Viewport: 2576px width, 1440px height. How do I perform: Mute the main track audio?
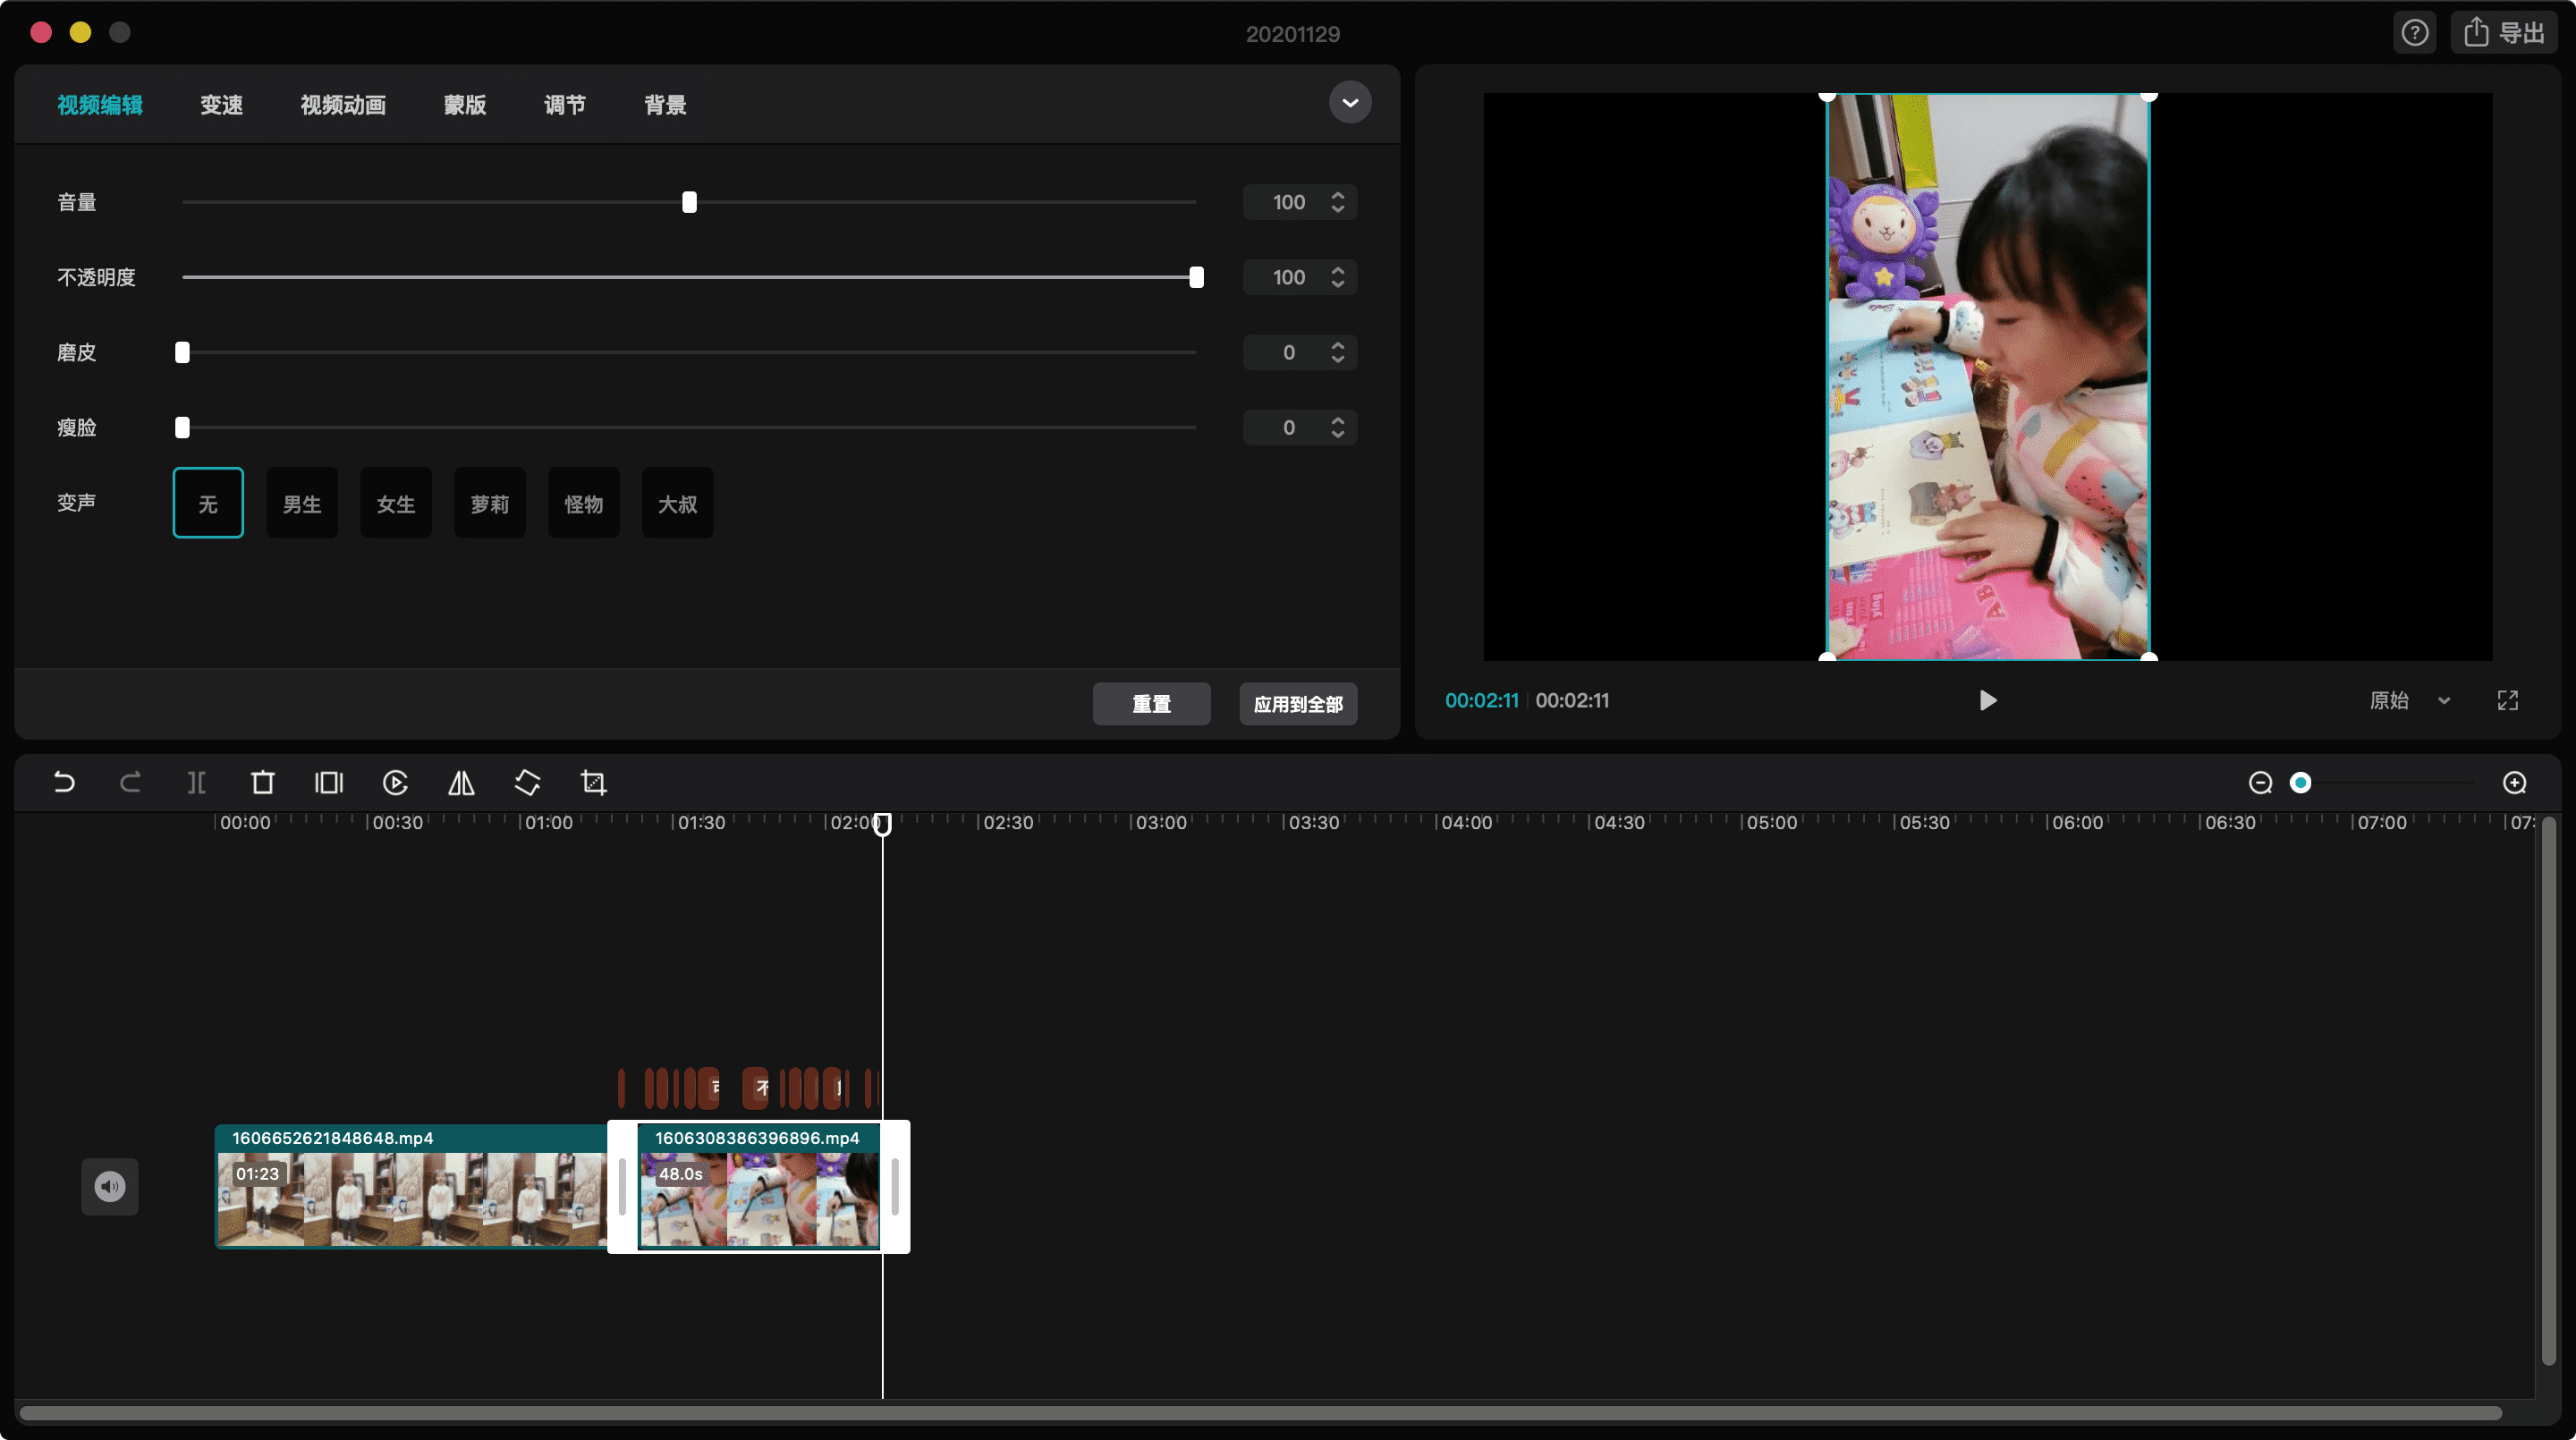click(x=110, y=1186)
